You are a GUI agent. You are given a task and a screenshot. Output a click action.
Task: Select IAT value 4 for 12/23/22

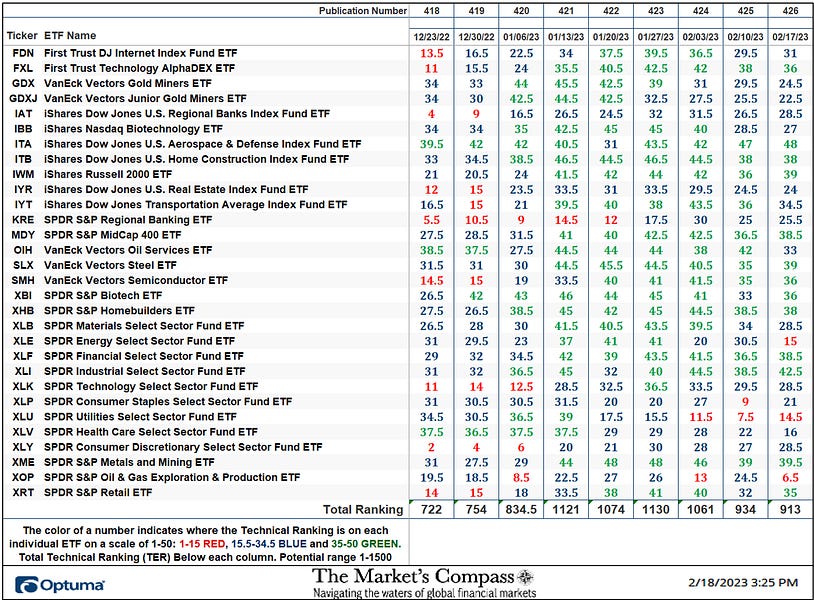pos(431,114)
